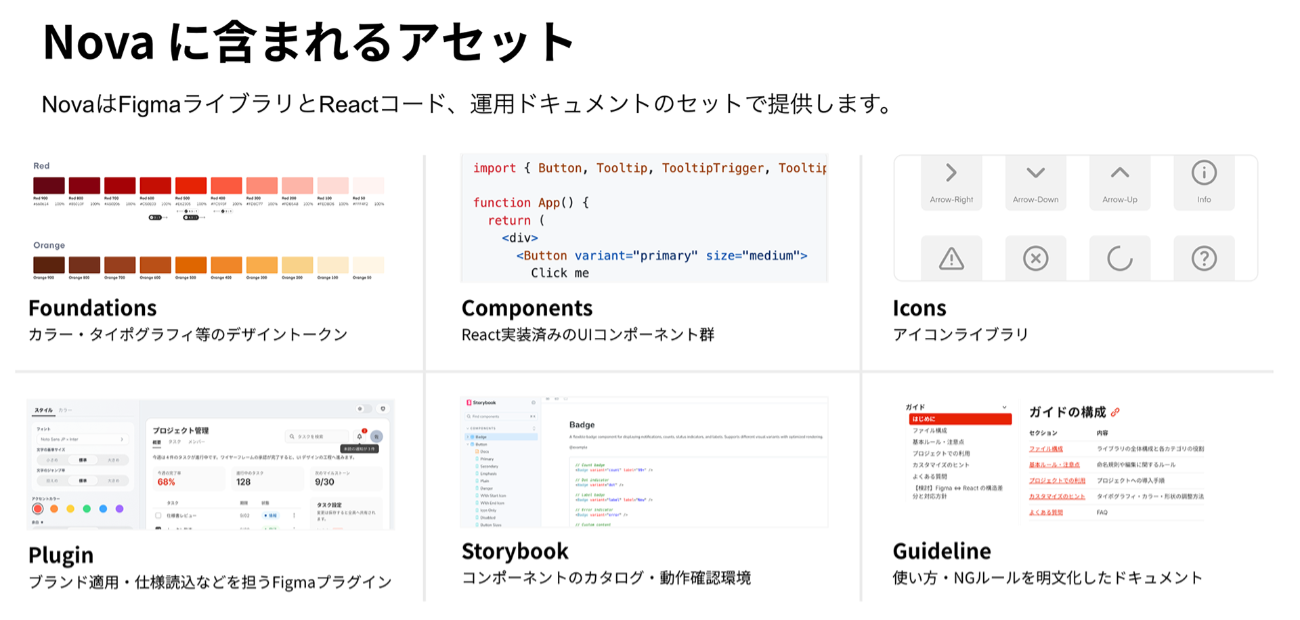Open the Danger story under Button
The width and height of the screenshot is (1300, 620).
coord(486,488)
